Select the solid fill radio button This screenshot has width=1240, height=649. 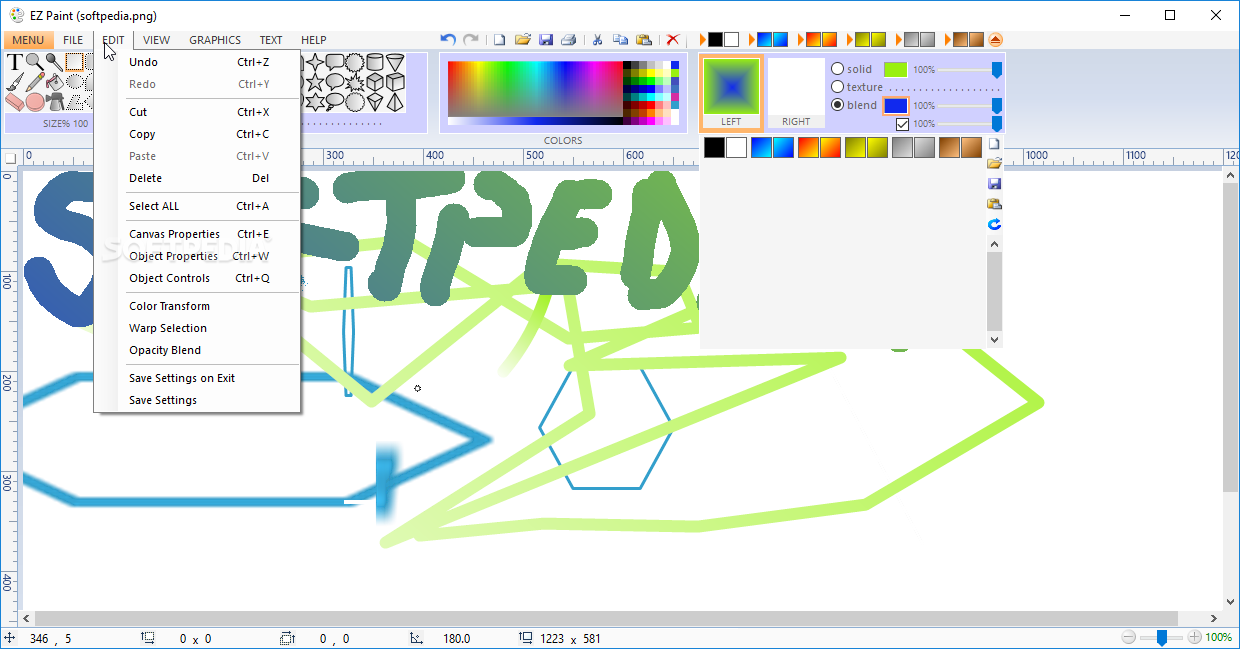pos(838,69)
